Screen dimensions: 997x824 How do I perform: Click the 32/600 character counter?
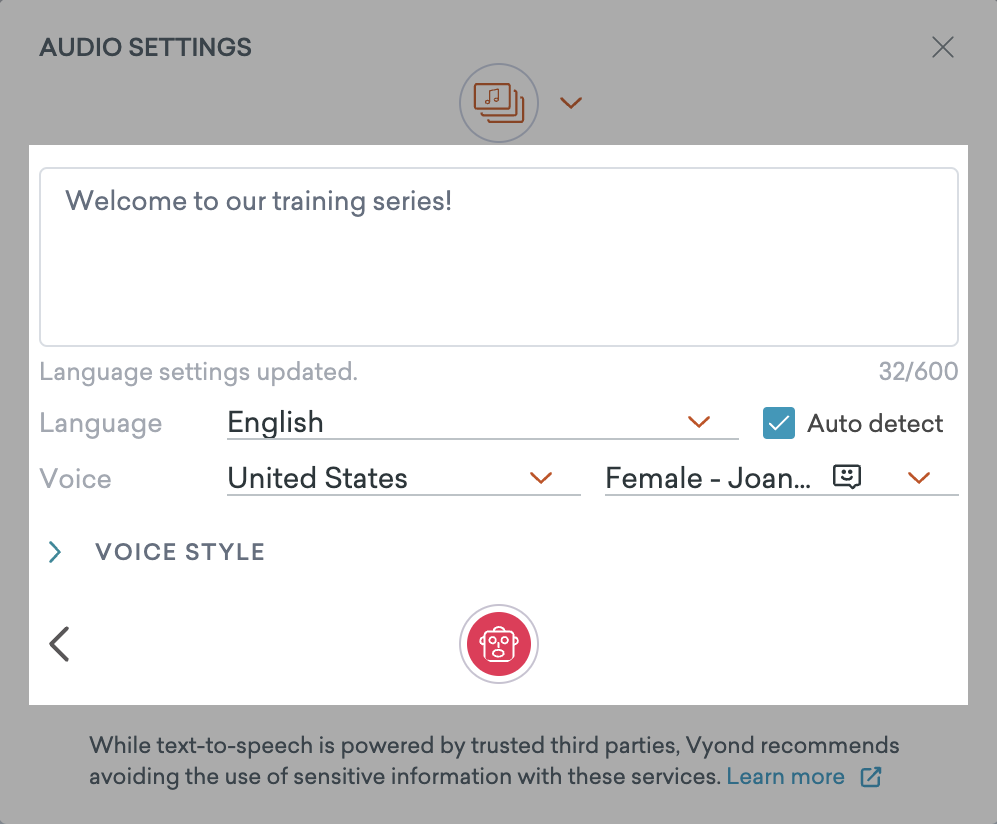(x=918, y=371)
